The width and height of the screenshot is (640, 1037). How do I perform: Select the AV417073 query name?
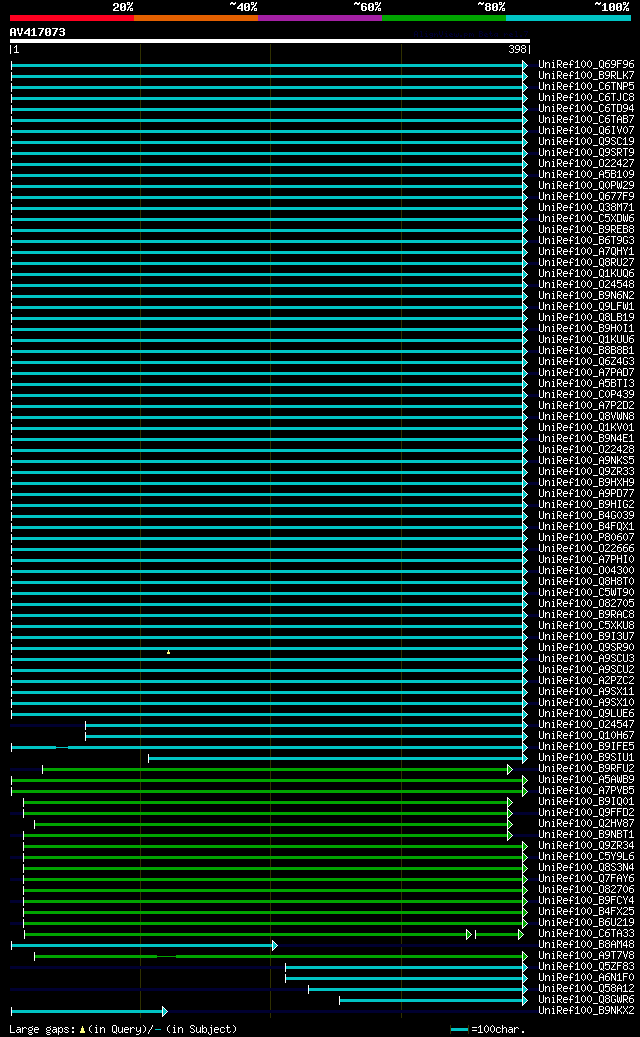coord(38,32)
